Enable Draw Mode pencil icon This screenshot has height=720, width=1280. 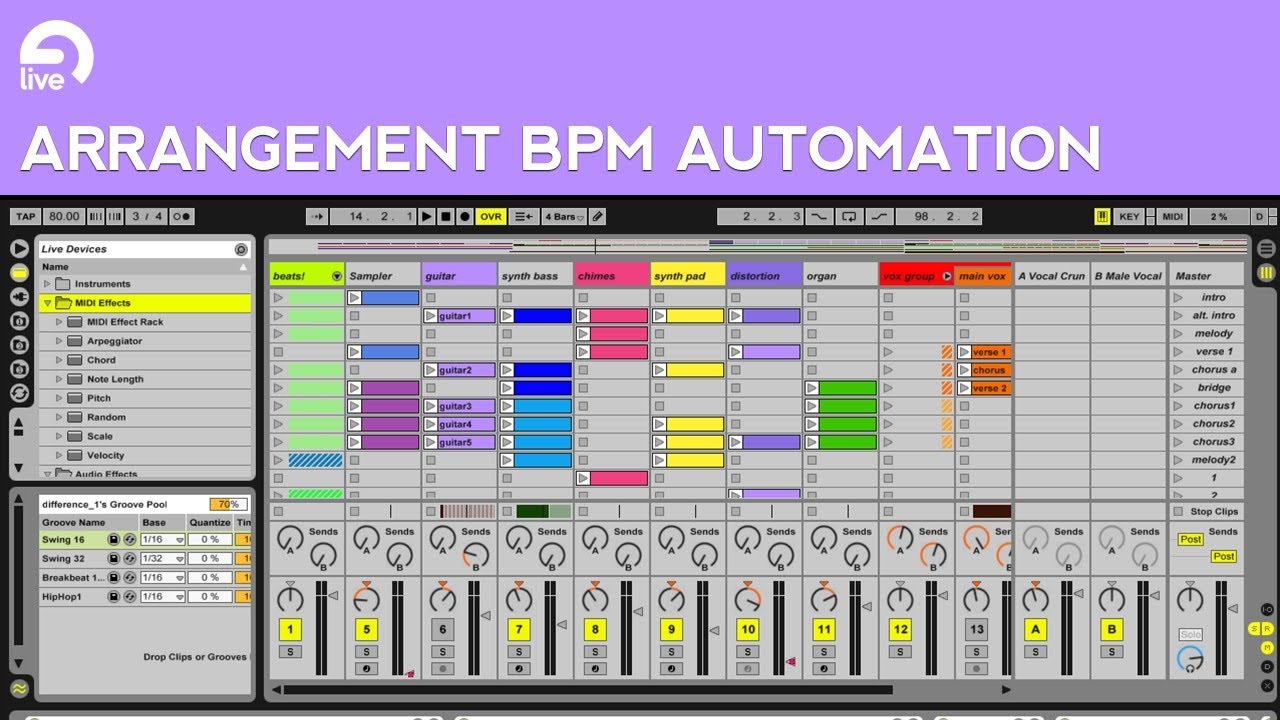[x=597, y=216]
